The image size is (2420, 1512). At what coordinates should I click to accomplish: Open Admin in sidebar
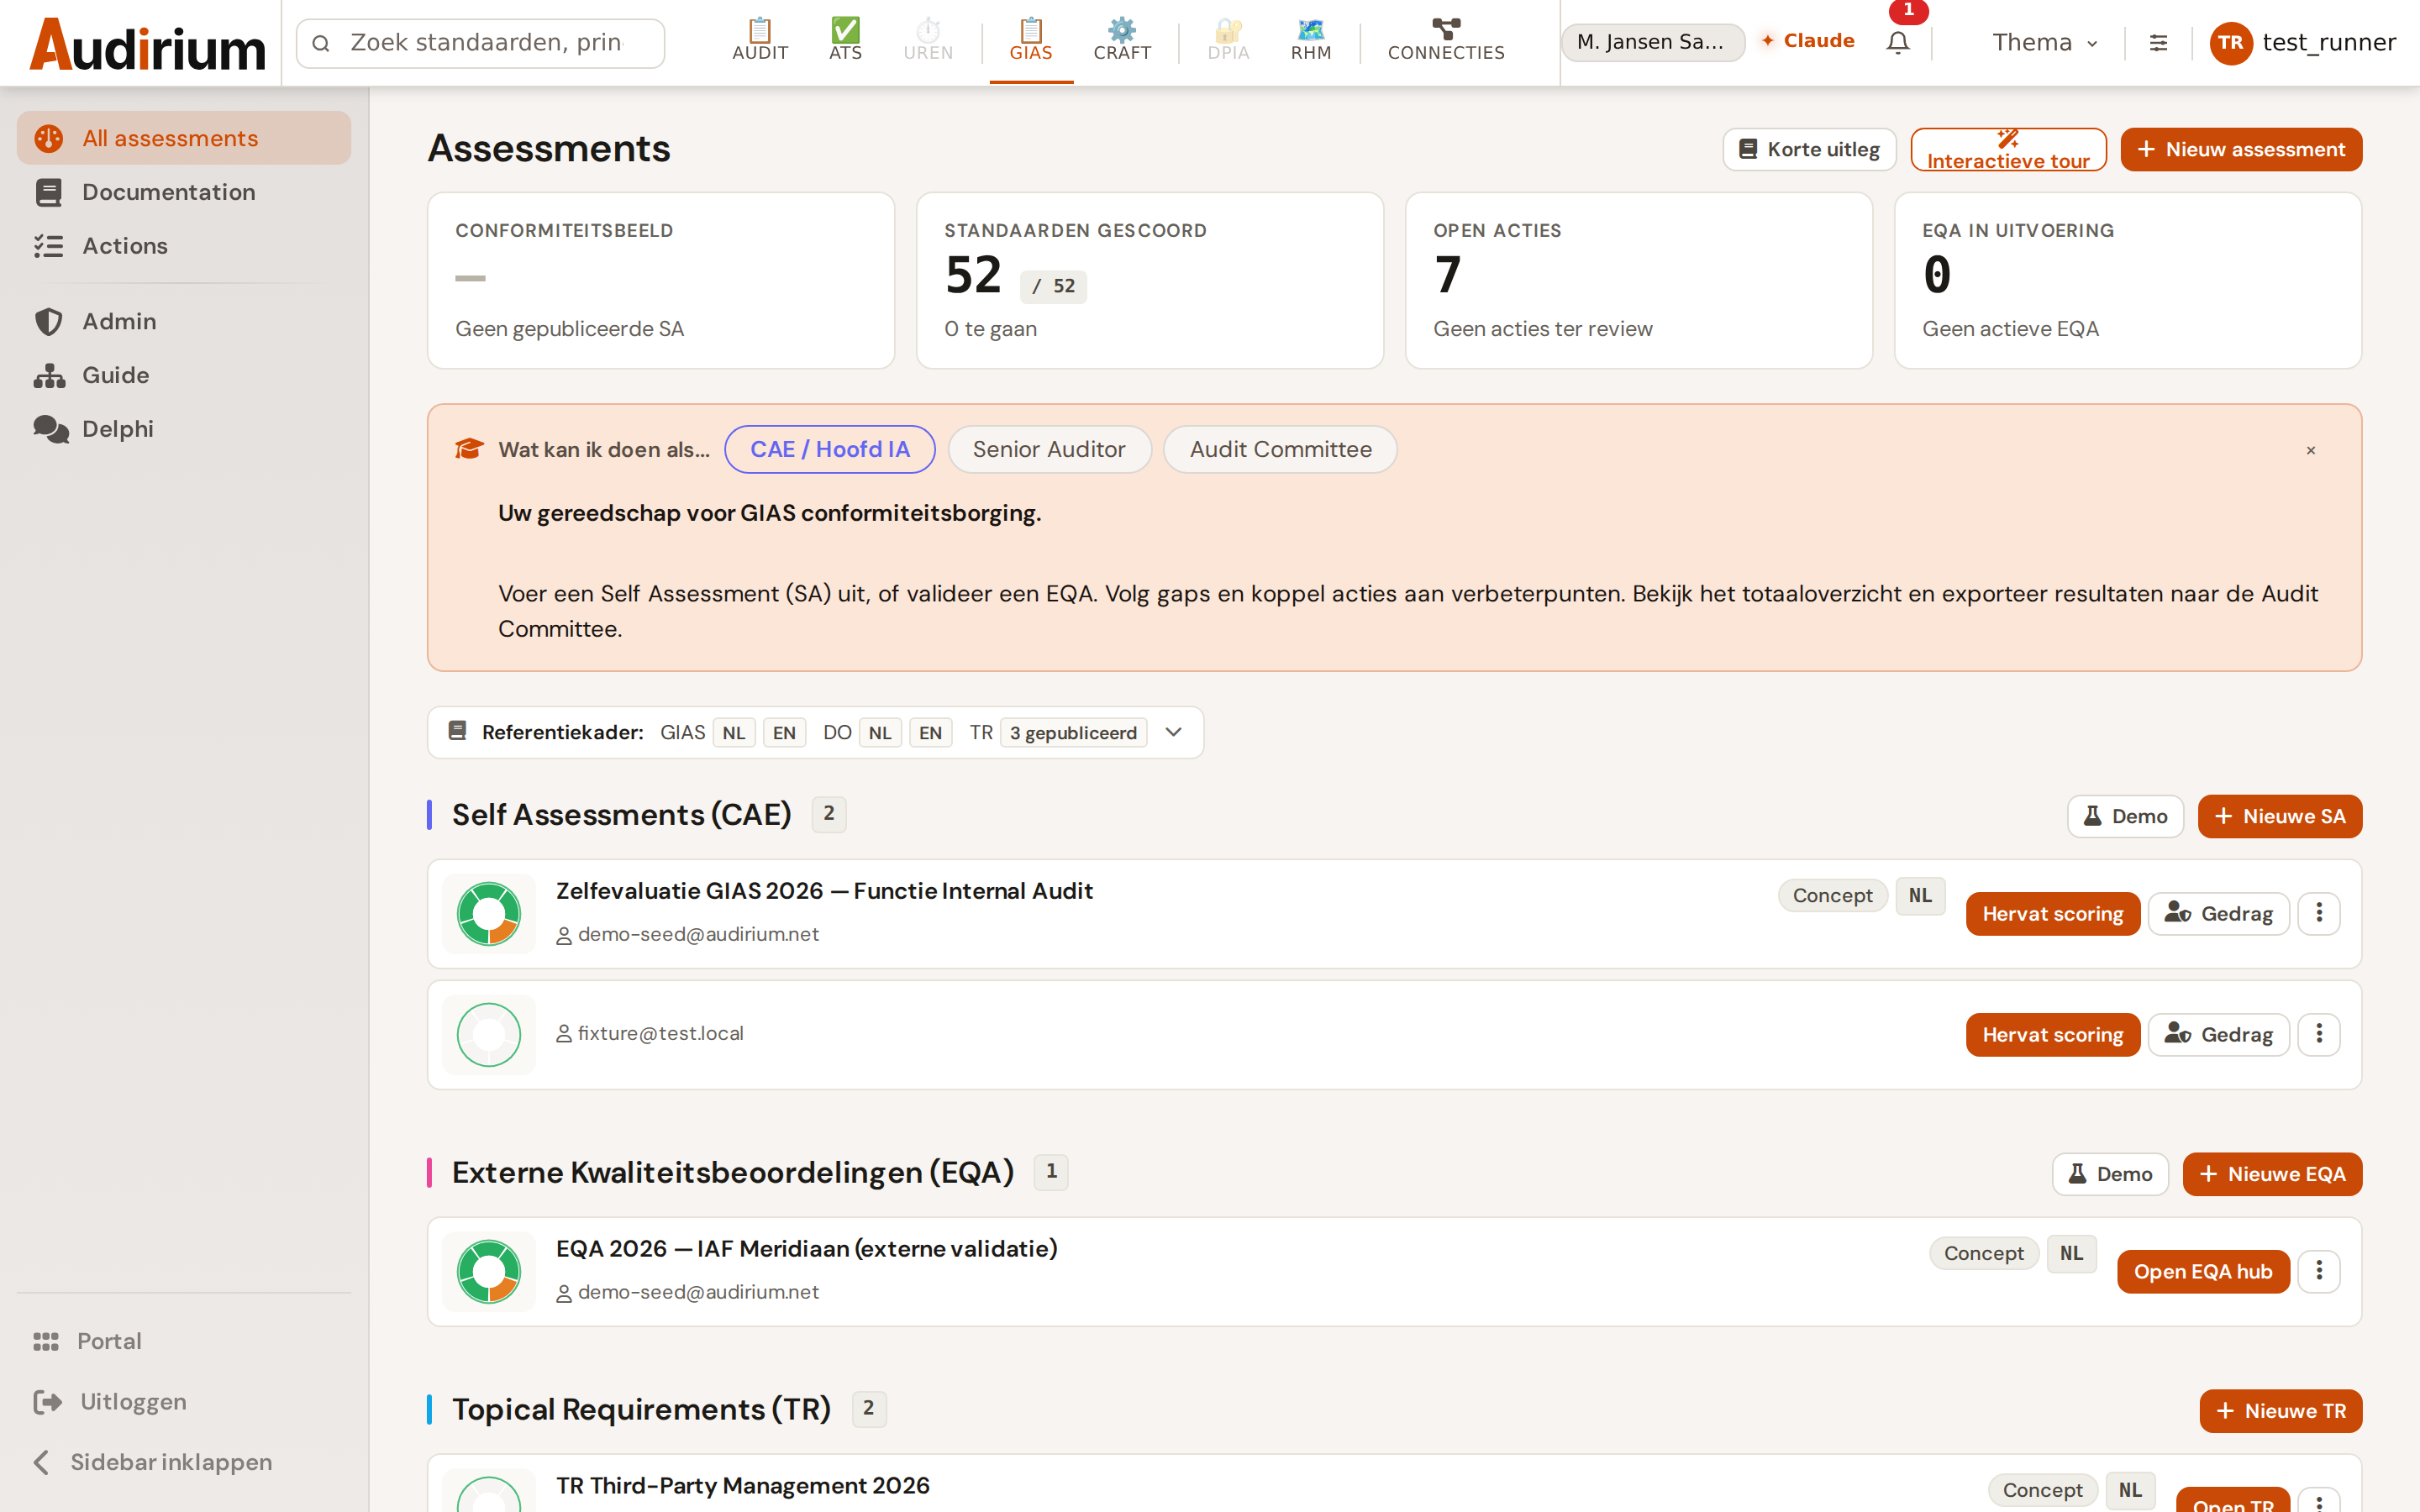(x=184, y=321)
